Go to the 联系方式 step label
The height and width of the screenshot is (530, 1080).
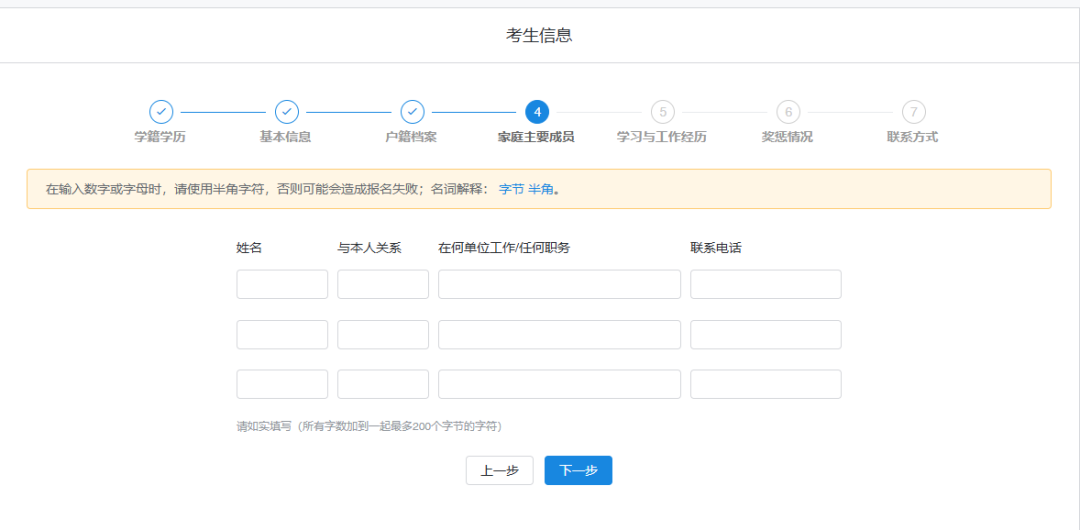click(913, 137)
